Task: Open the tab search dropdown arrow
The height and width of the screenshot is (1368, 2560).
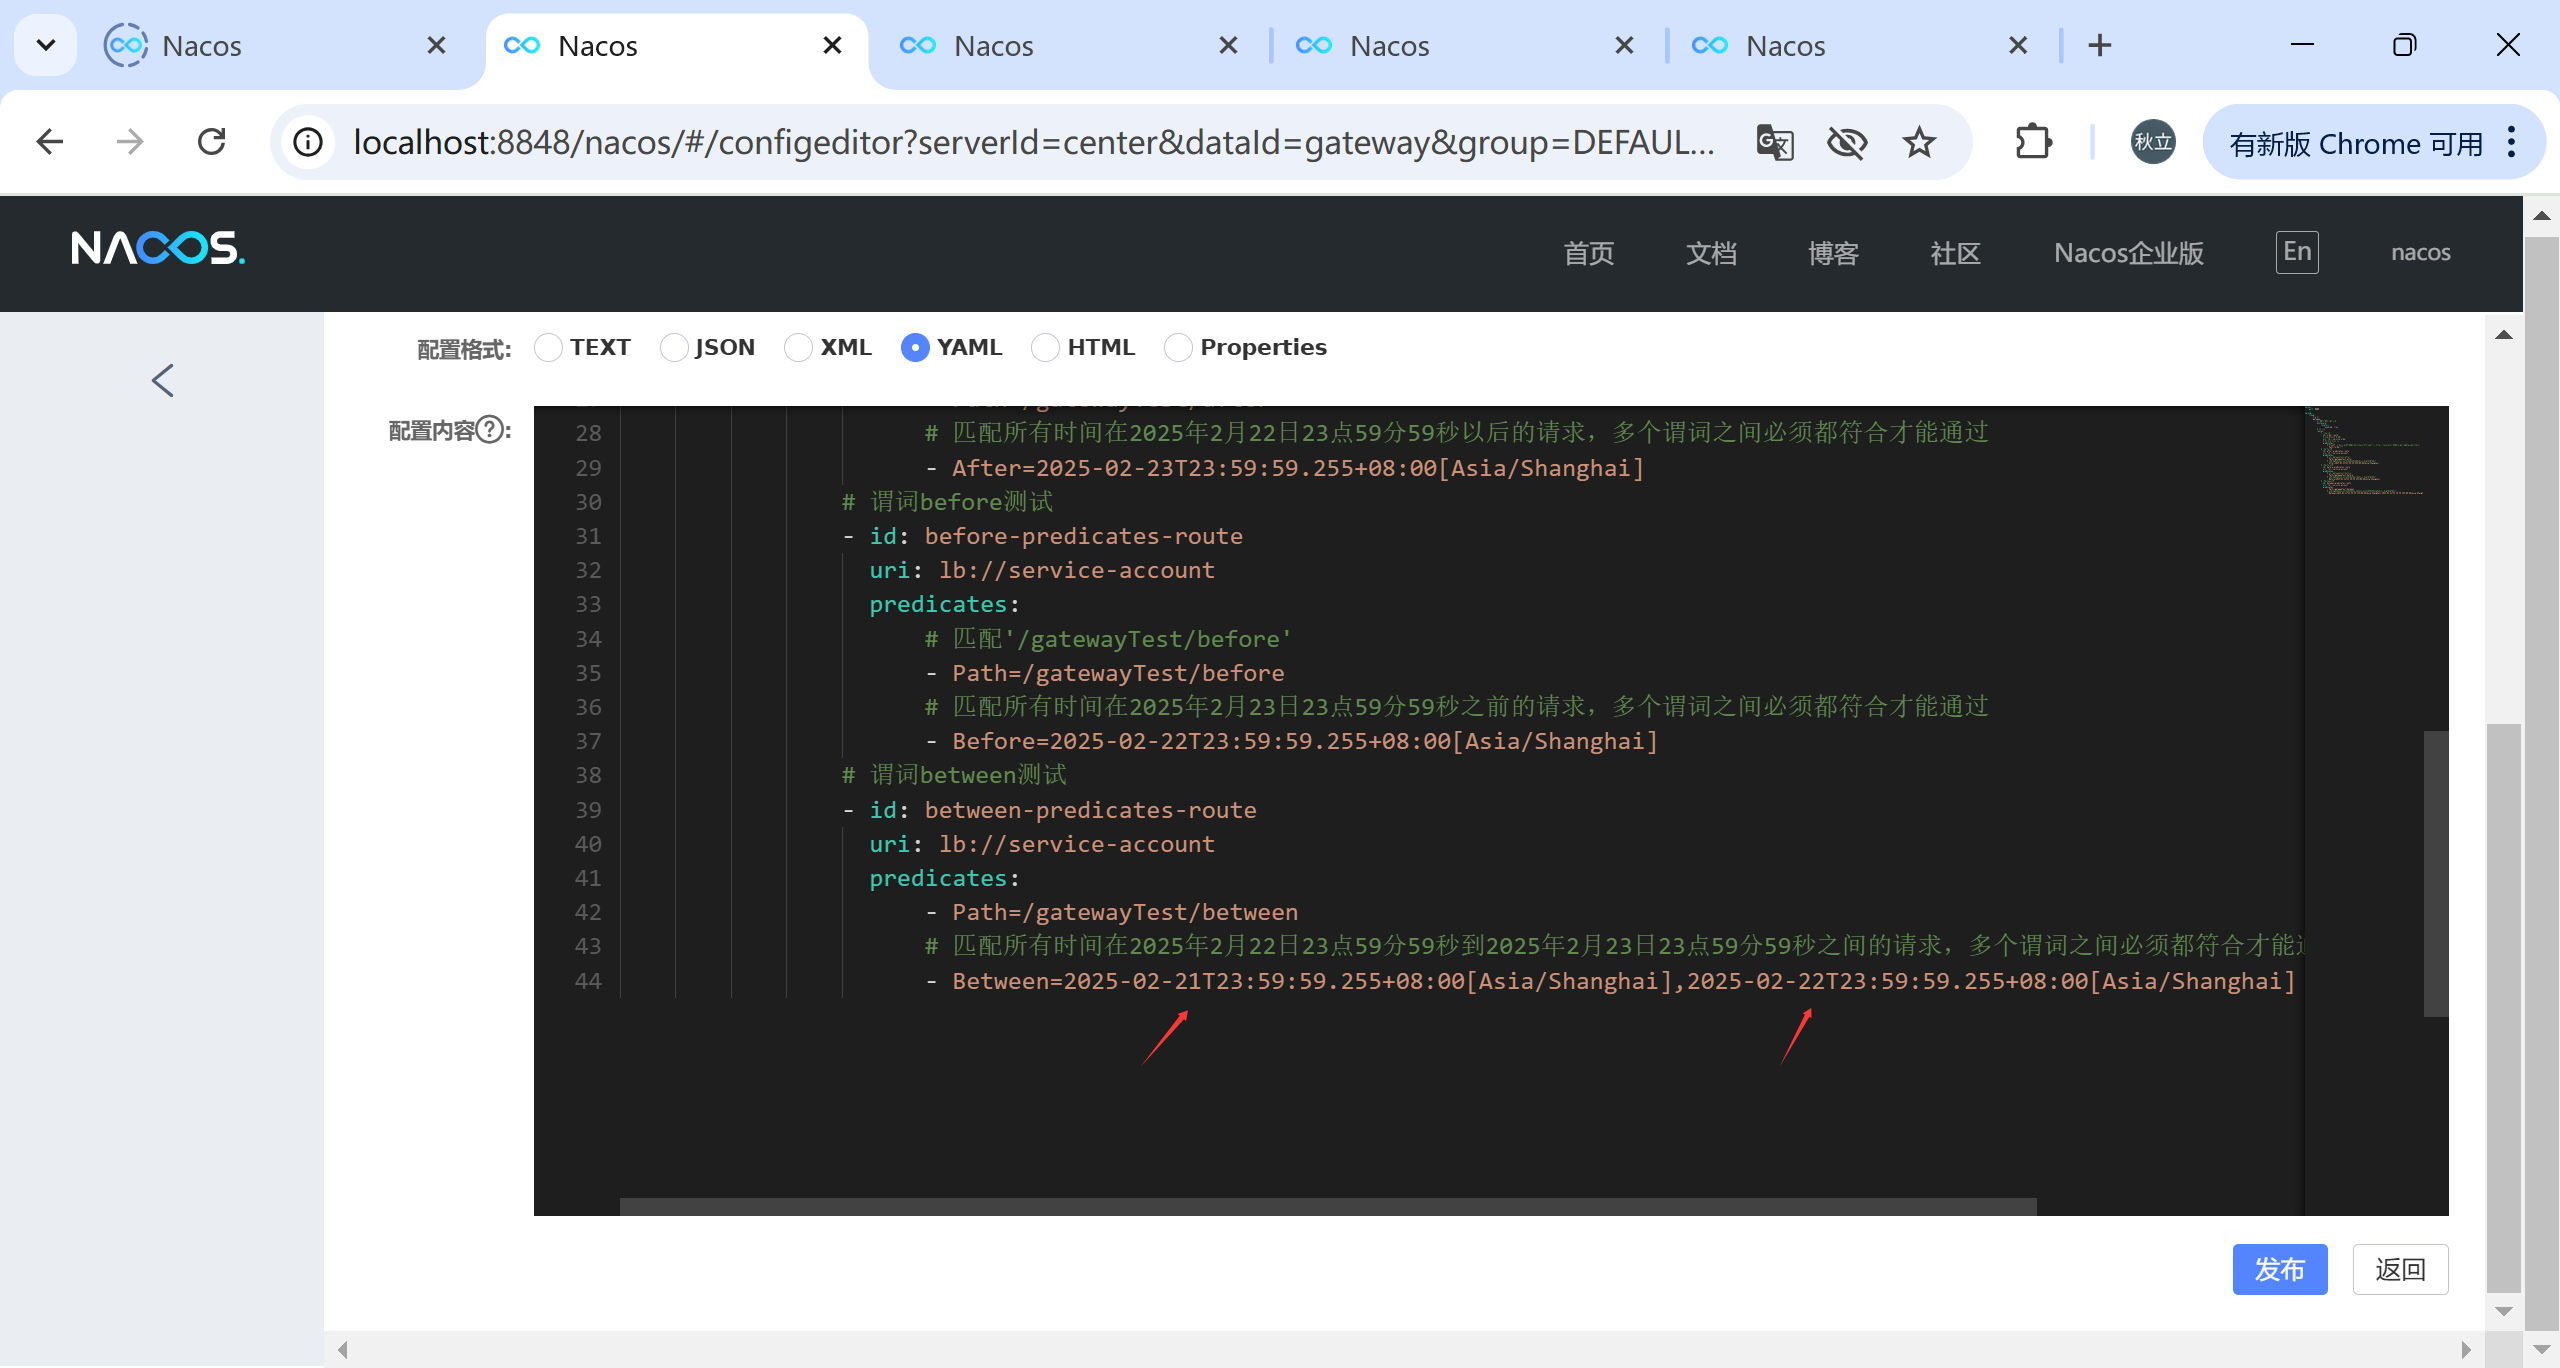Action: click(x=46, y=45)
